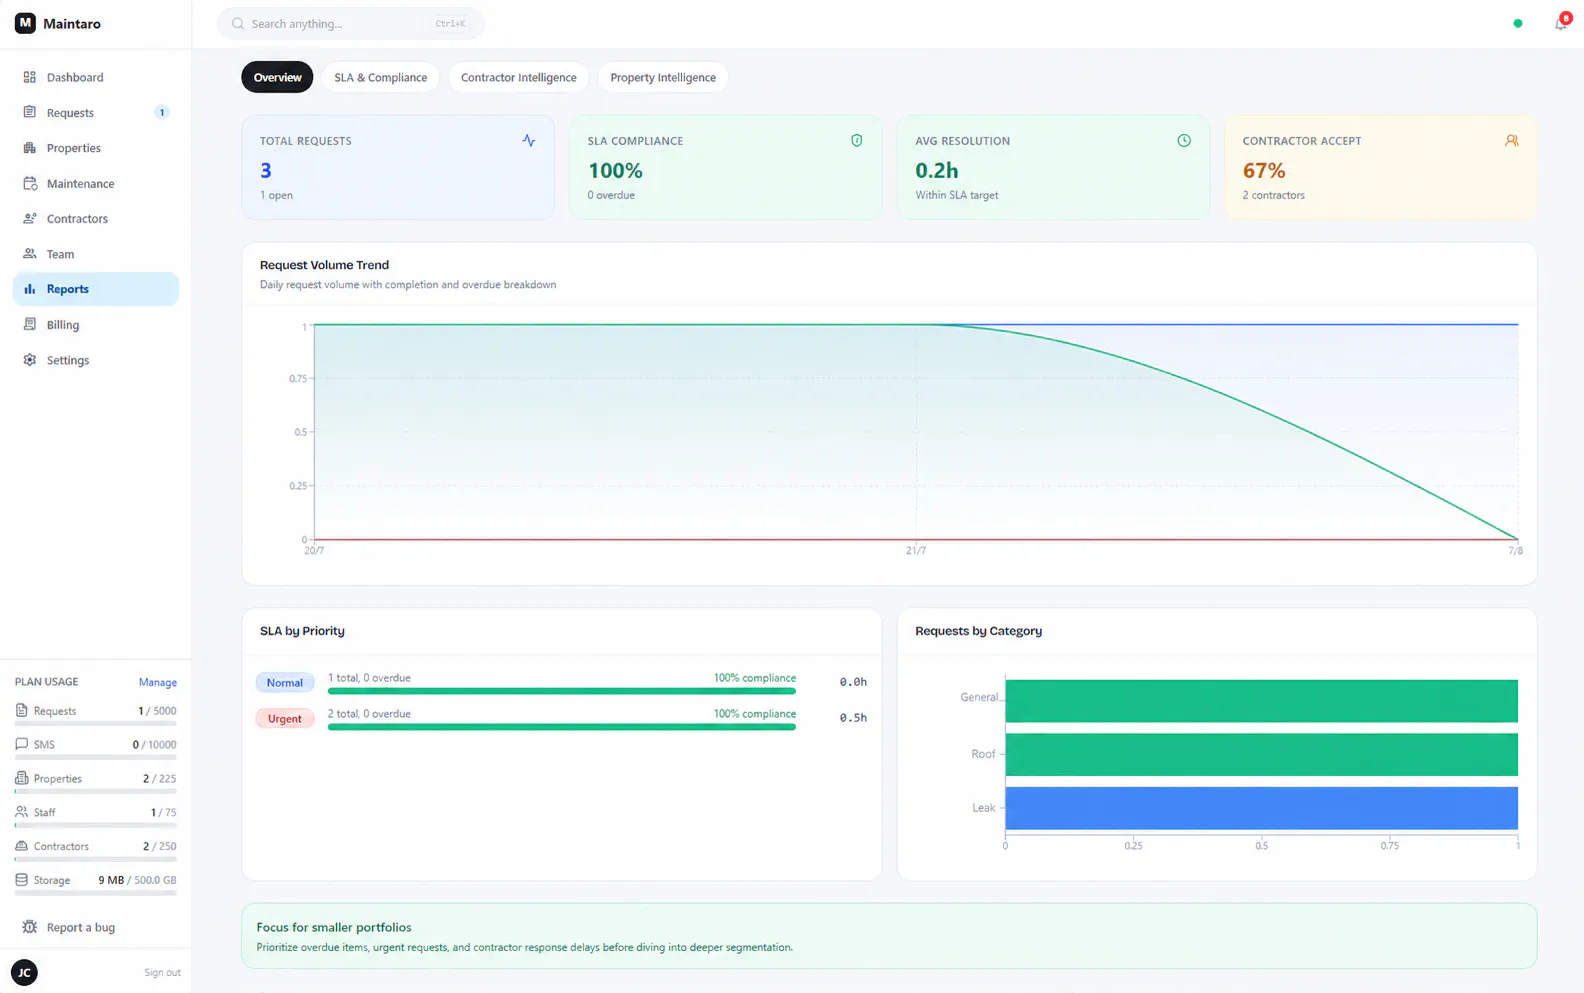Click the Contractors people icon in sidebar
Image resolution: width=1584 pixels, height=993 pixels.
[x=30, y=219]
